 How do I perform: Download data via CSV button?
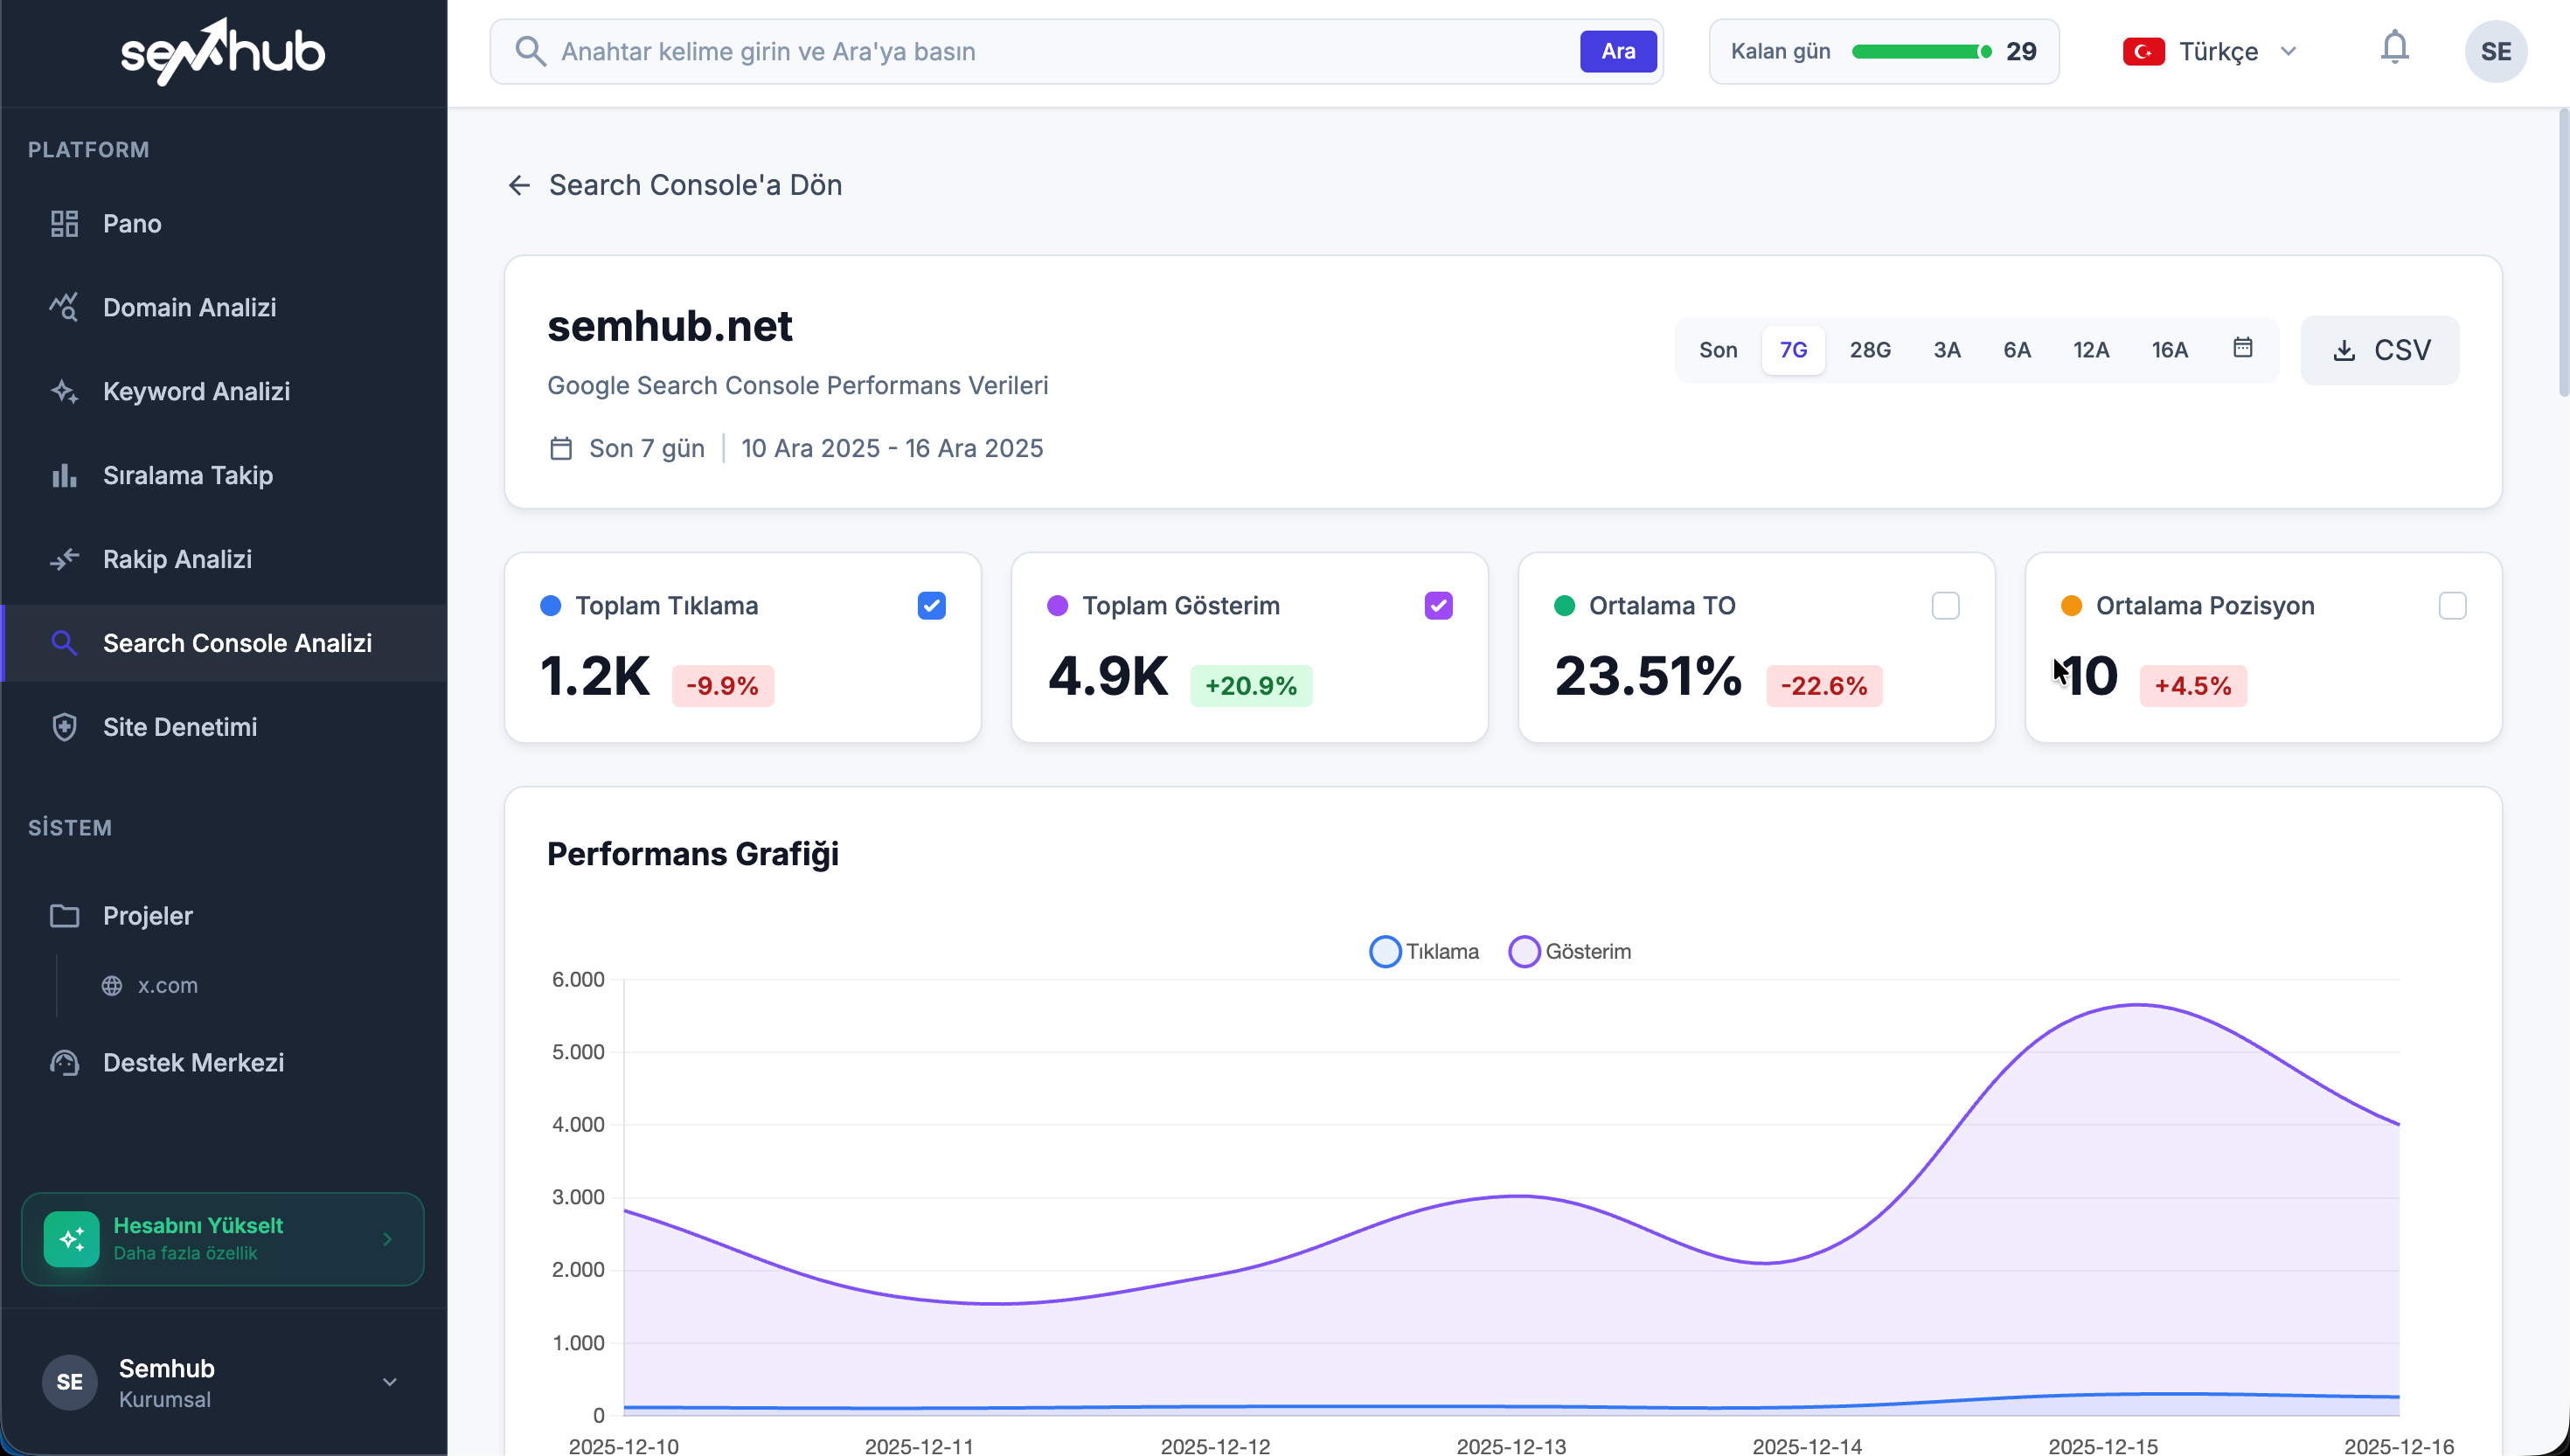click(2379, 350)
